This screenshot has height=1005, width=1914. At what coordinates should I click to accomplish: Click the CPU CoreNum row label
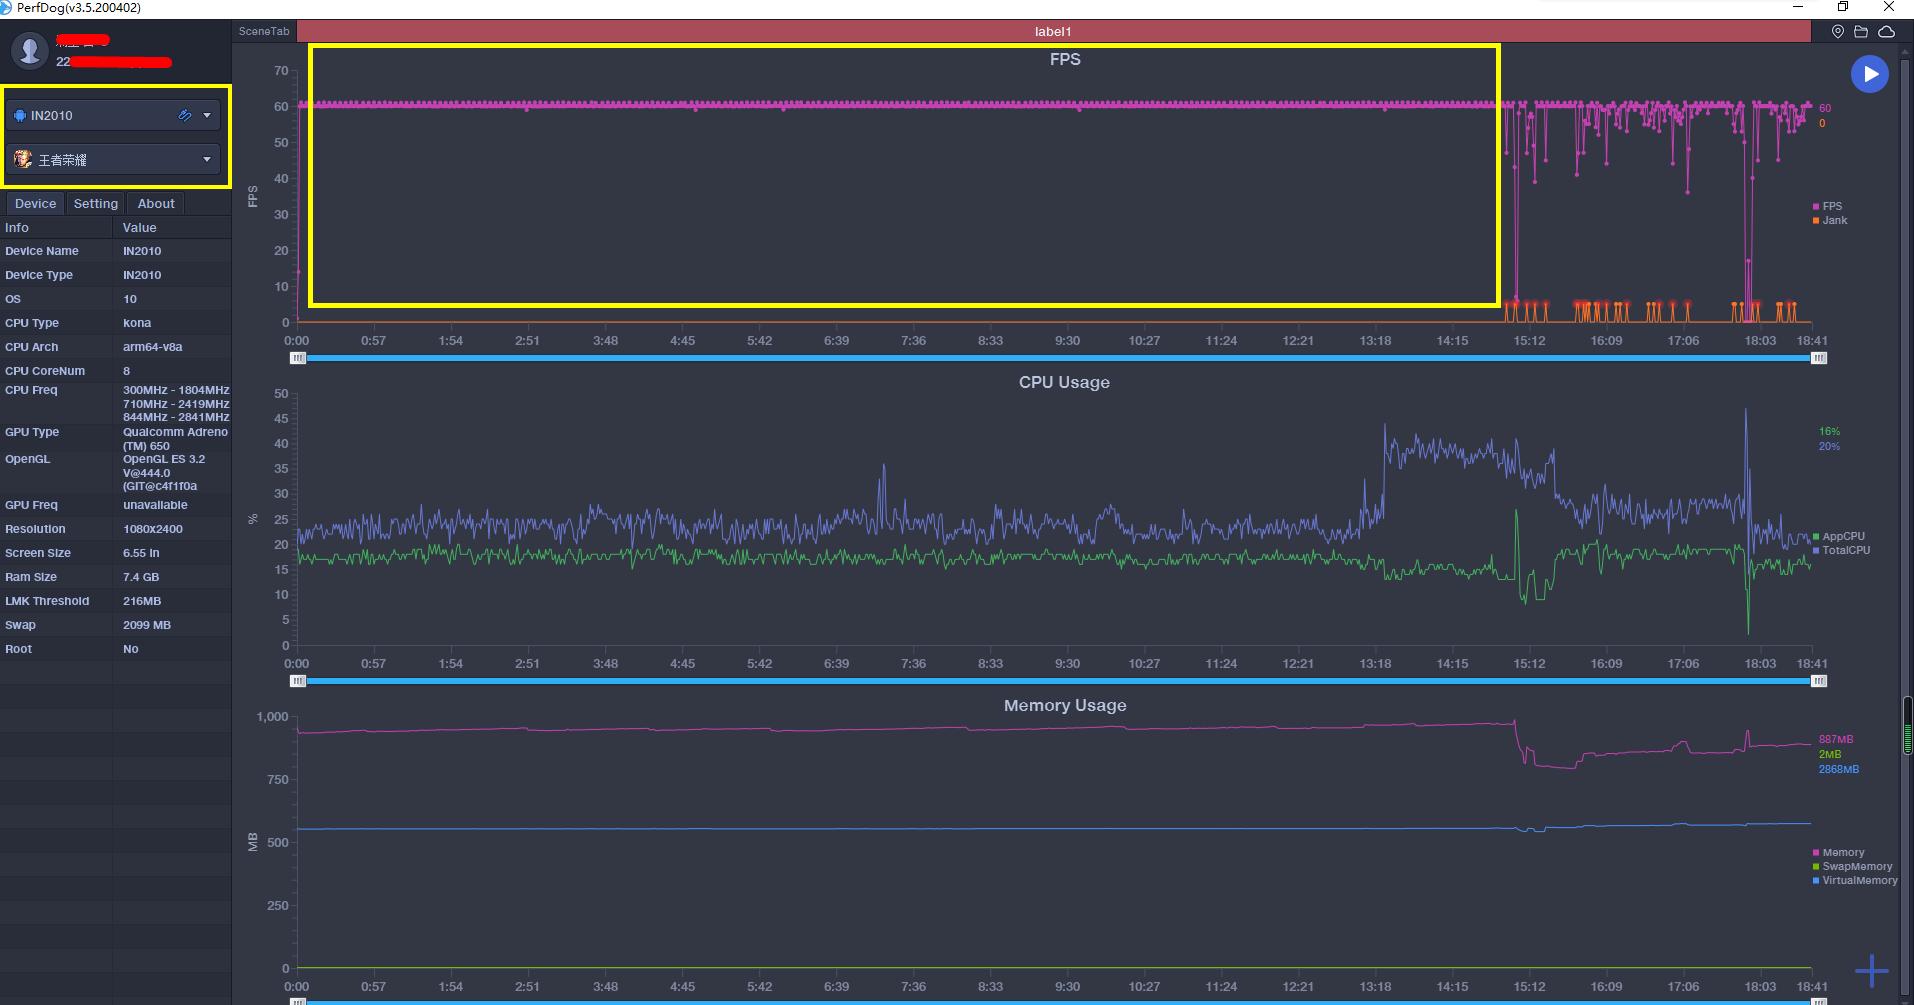point(45,371)
